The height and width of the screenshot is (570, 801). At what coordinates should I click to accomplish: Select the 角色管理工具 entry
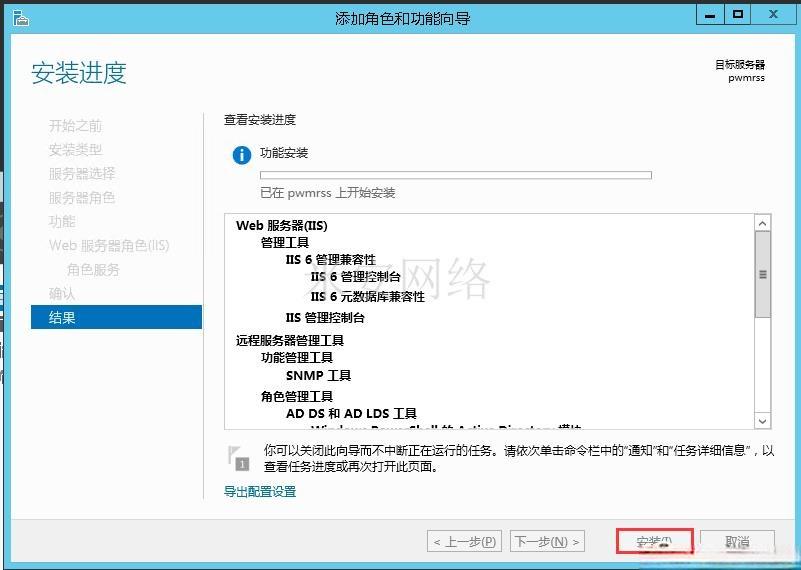coord(297,396)
